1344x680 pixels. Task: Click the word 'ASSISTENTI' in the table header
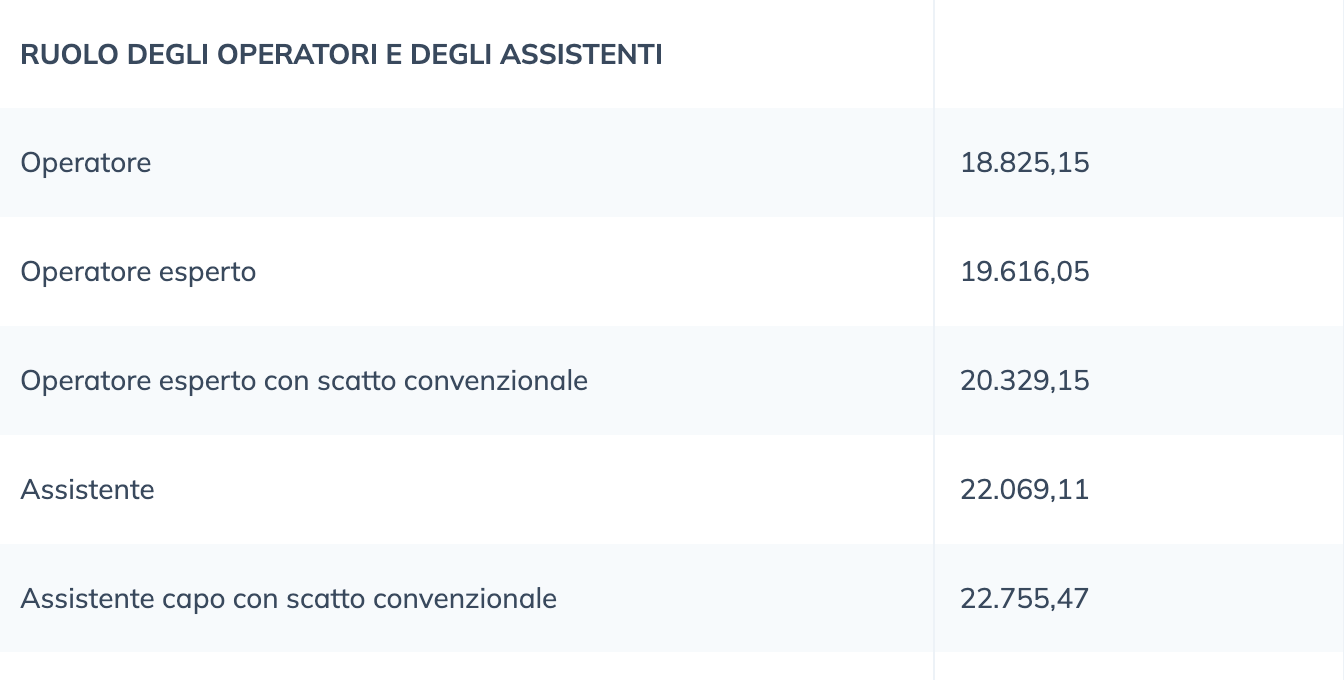coord(581,54)
